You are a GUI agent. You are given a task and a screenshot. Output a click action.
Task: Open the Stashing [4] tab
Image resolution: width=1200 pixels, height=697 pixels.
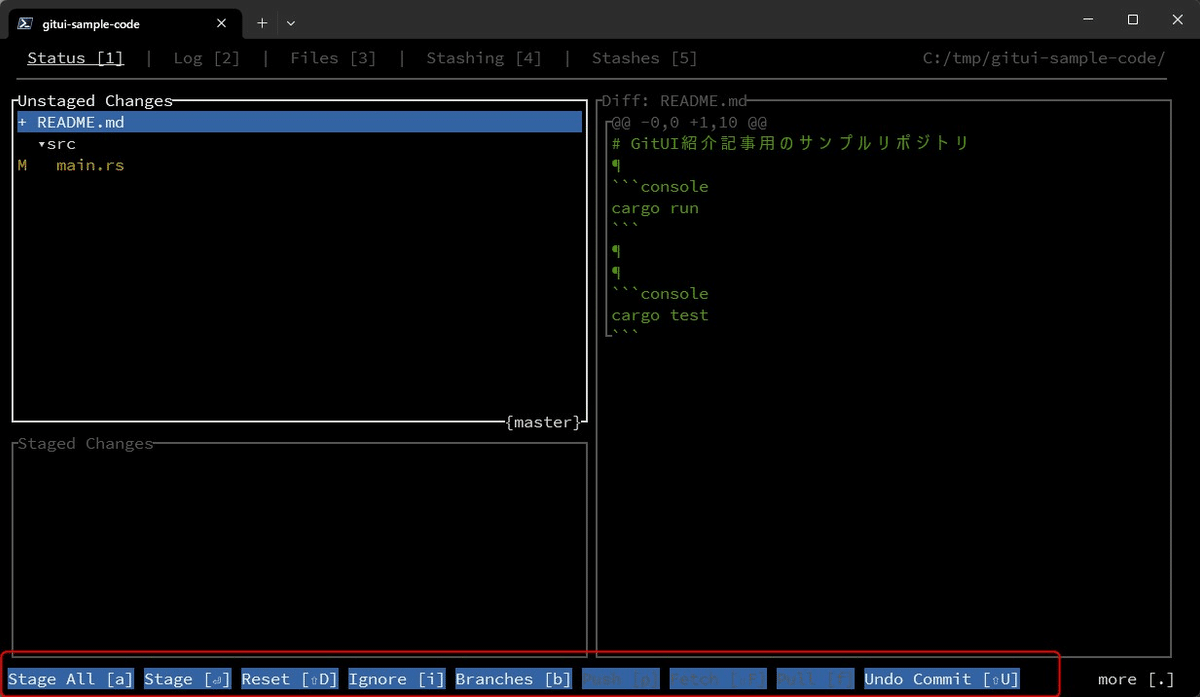(484, 58)
